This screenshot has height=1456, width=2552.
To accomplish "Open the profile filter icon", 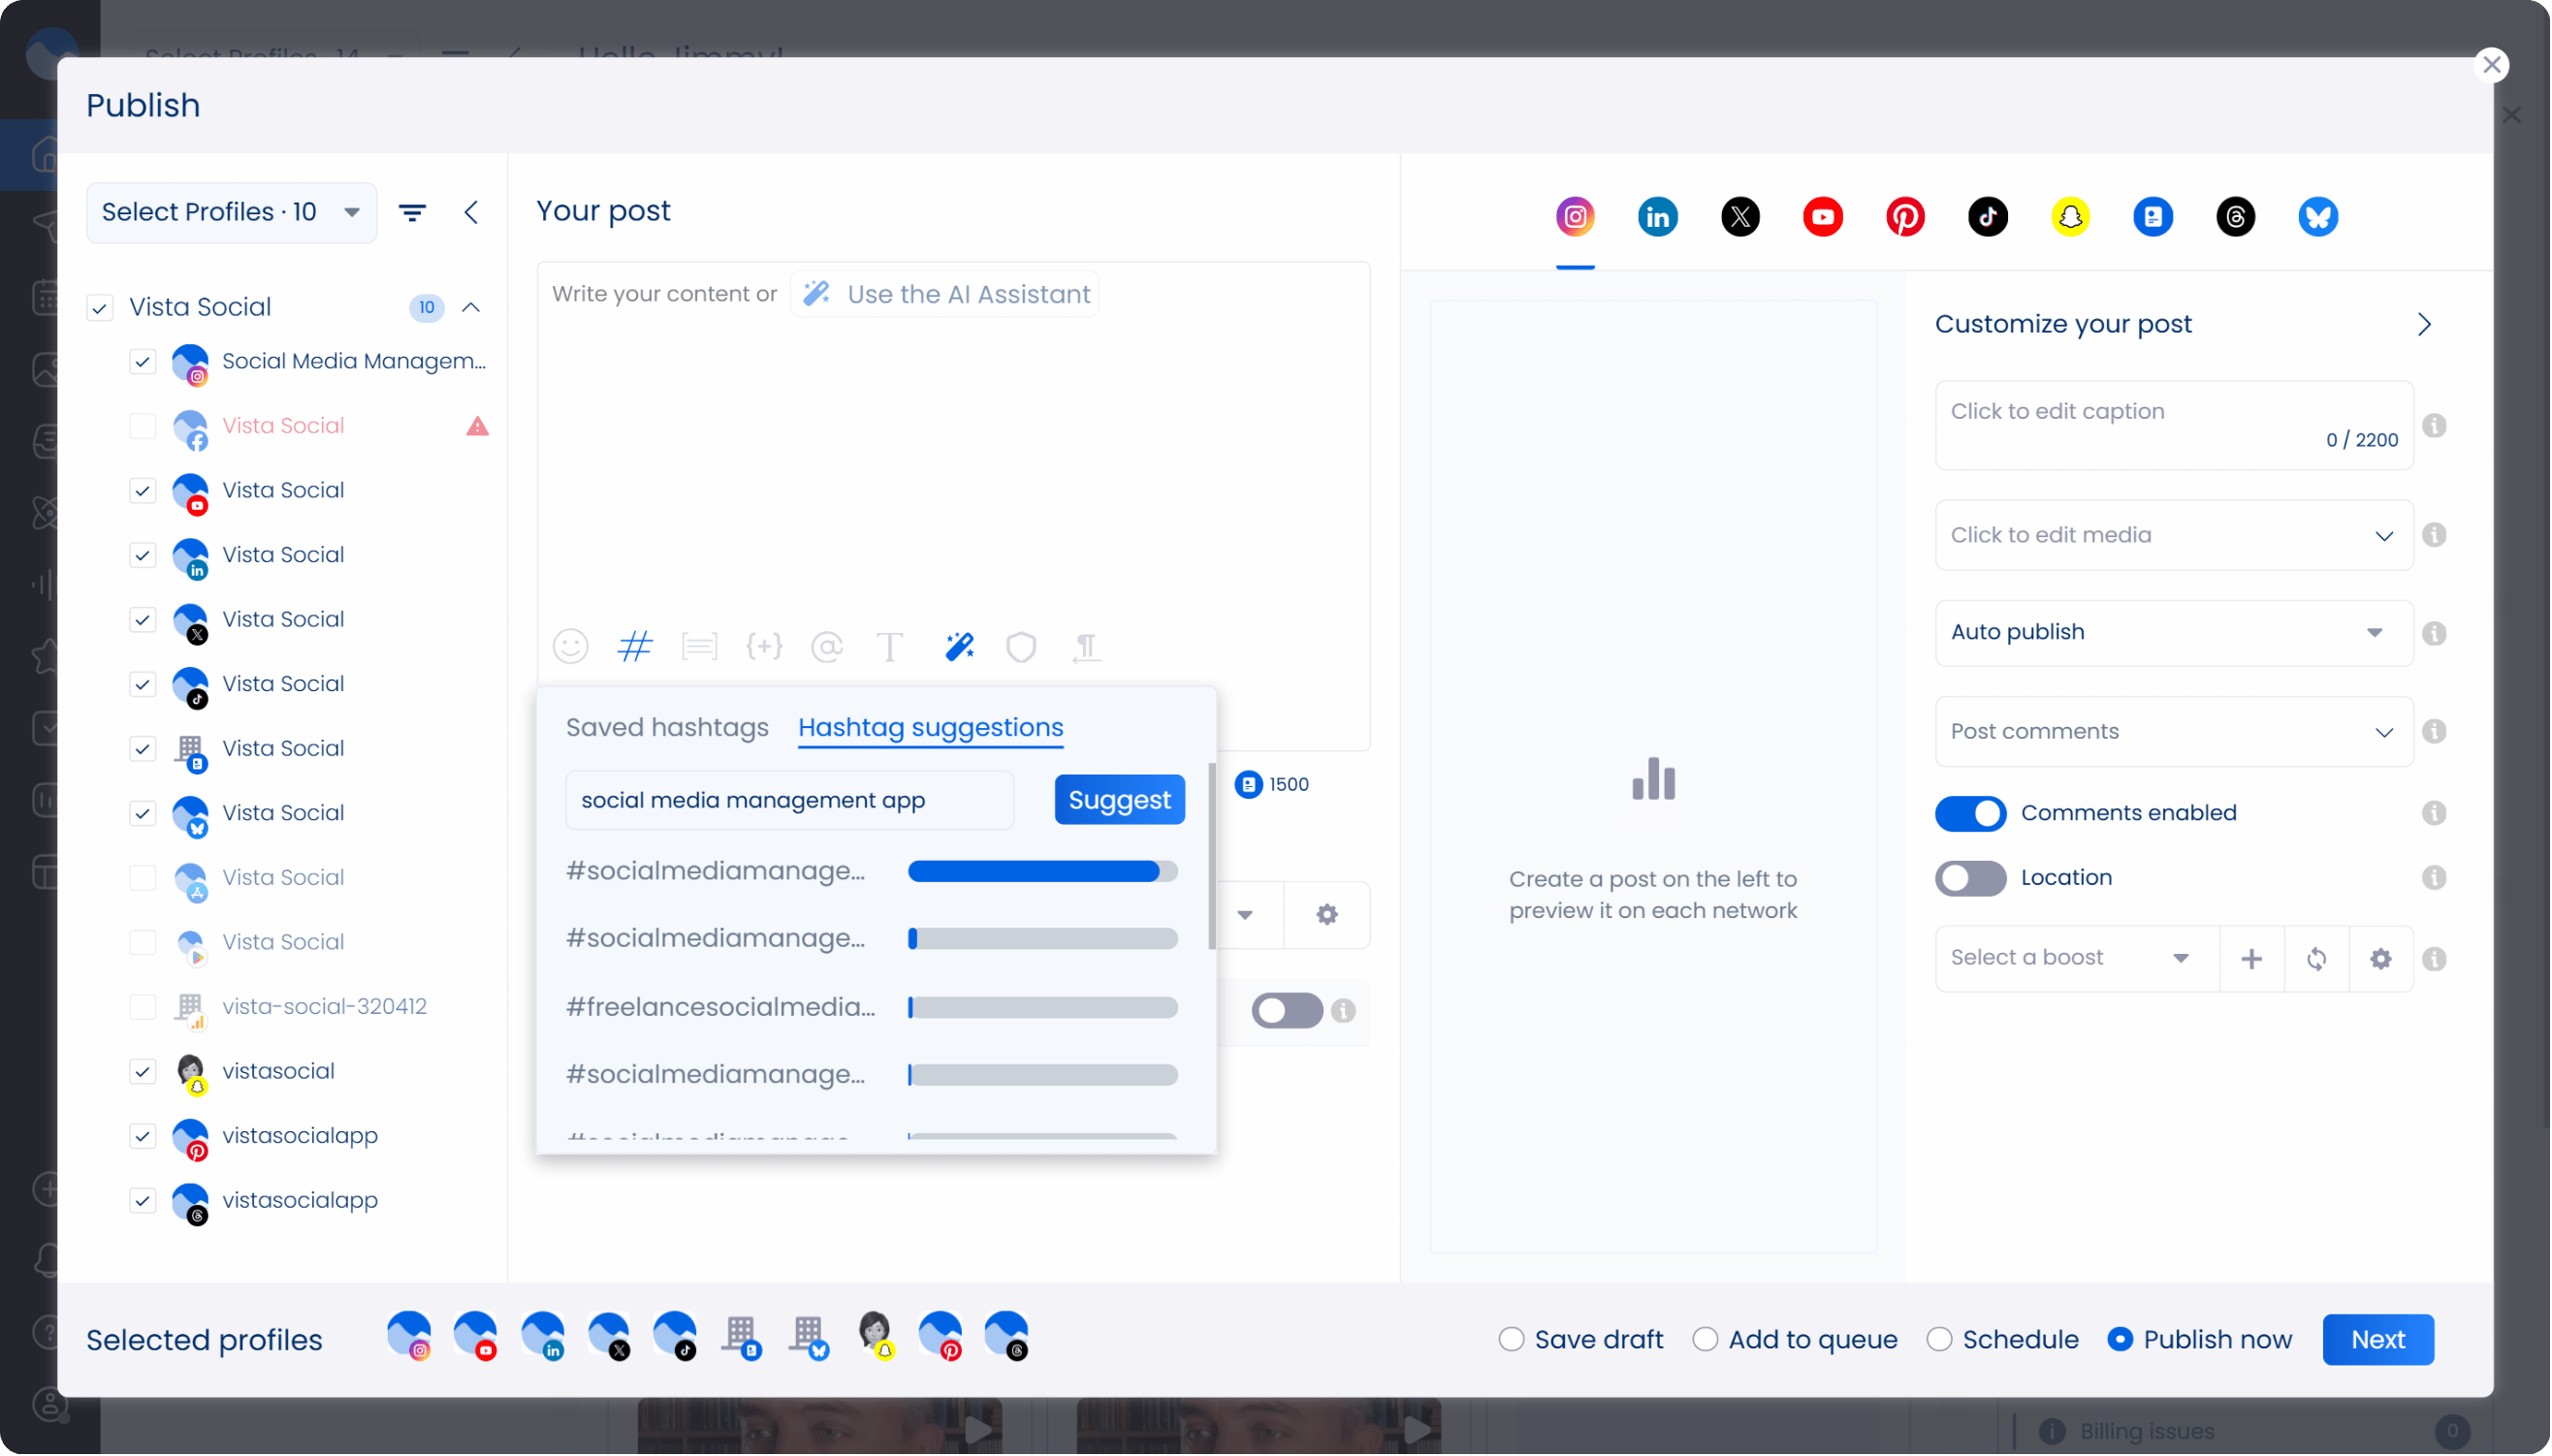I will point(412,212).
